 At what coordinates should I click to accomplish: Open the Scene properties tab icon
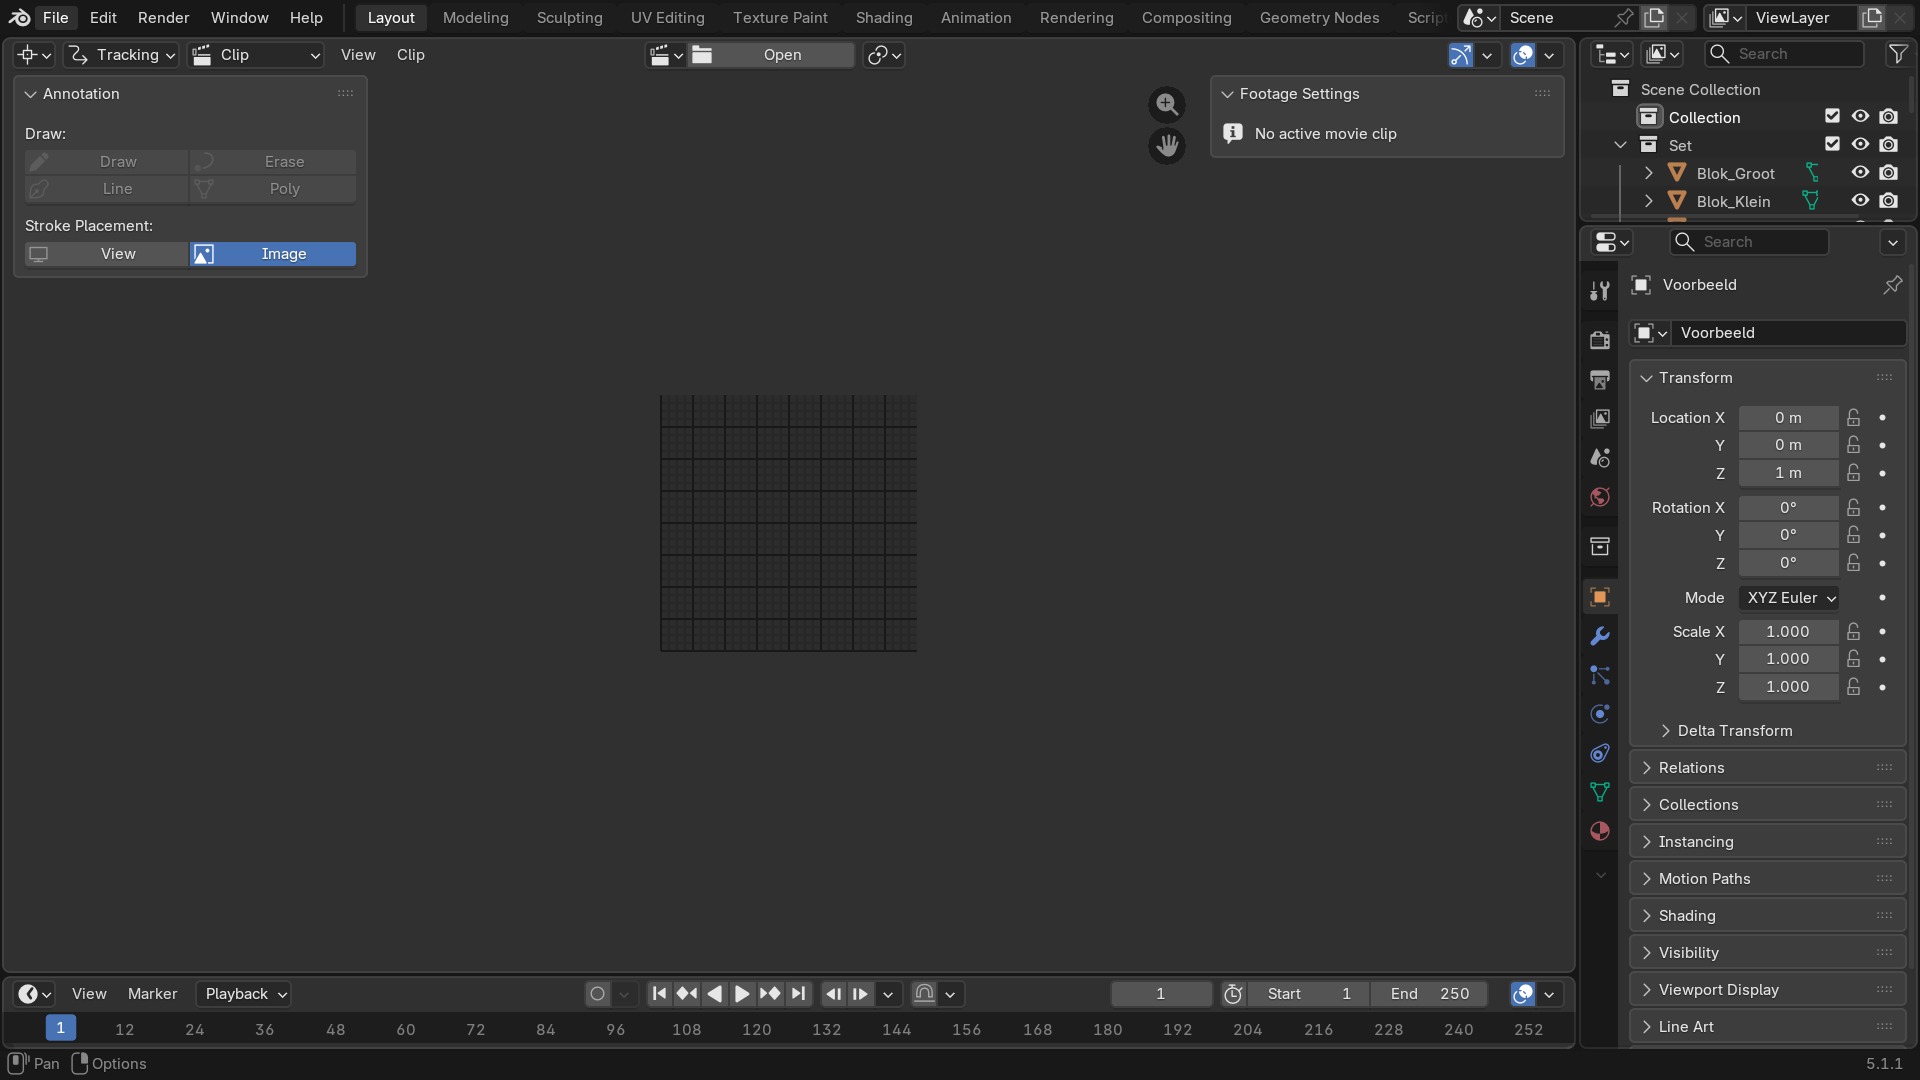(1600, 458)
